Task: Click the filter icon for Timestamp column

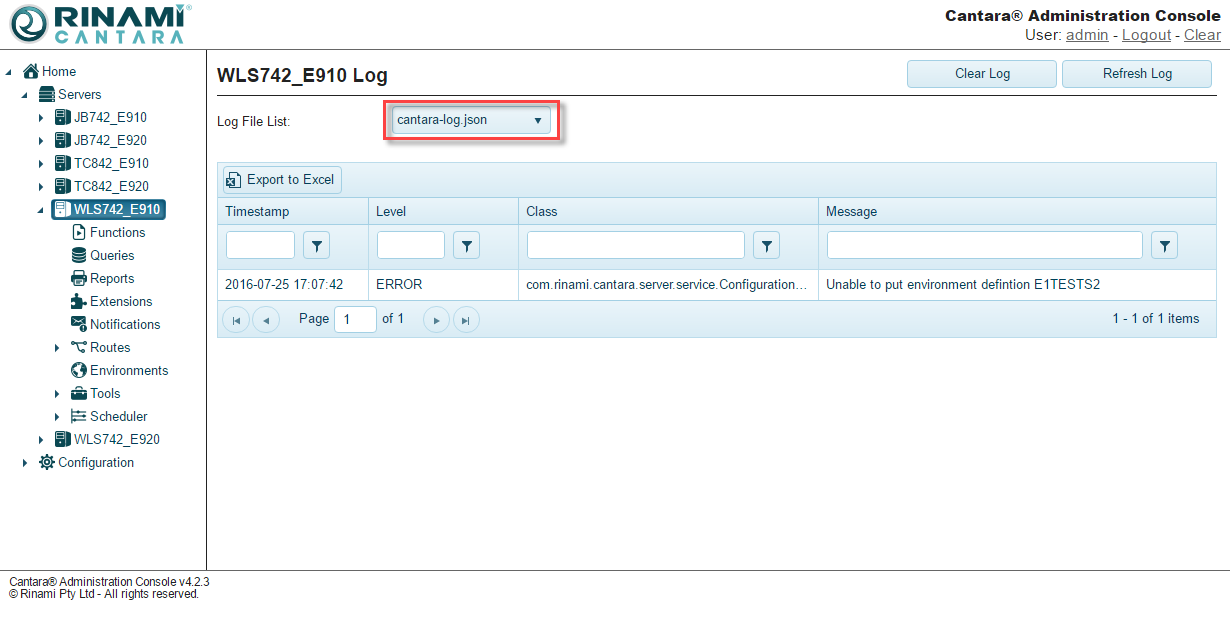Action: pos(316,245)
